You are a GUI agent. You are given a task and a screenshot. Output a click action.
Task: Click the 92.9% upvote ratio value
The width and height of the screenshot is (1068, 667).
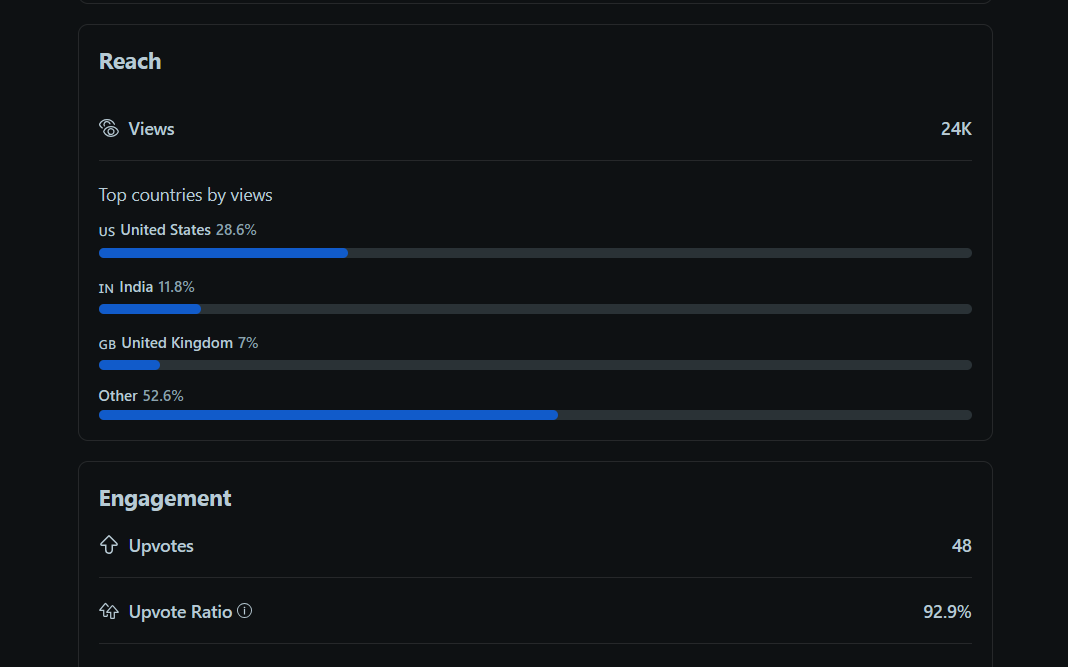(x=947, y=612)
